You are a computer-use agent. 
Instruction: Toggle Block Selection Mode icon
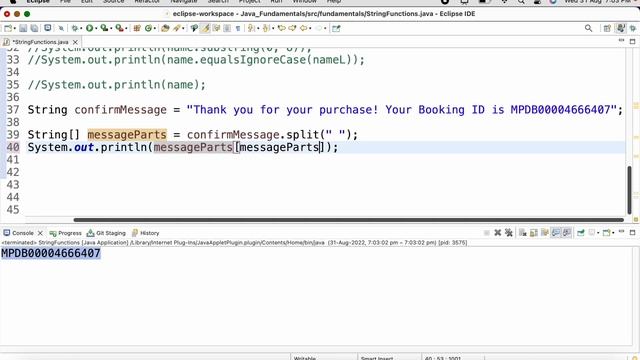click(x=227, y=28)
